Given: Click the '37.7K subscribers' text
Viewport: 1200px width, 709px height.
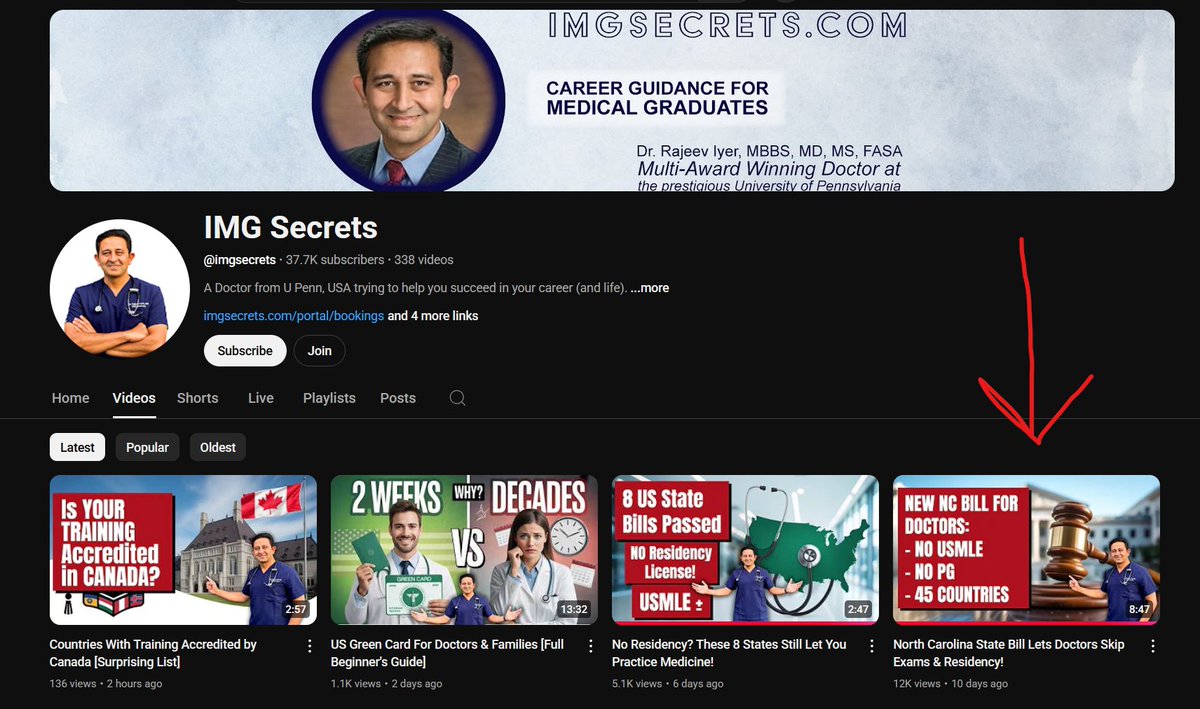Looking at the screenshot, I should tap(335, 260).
